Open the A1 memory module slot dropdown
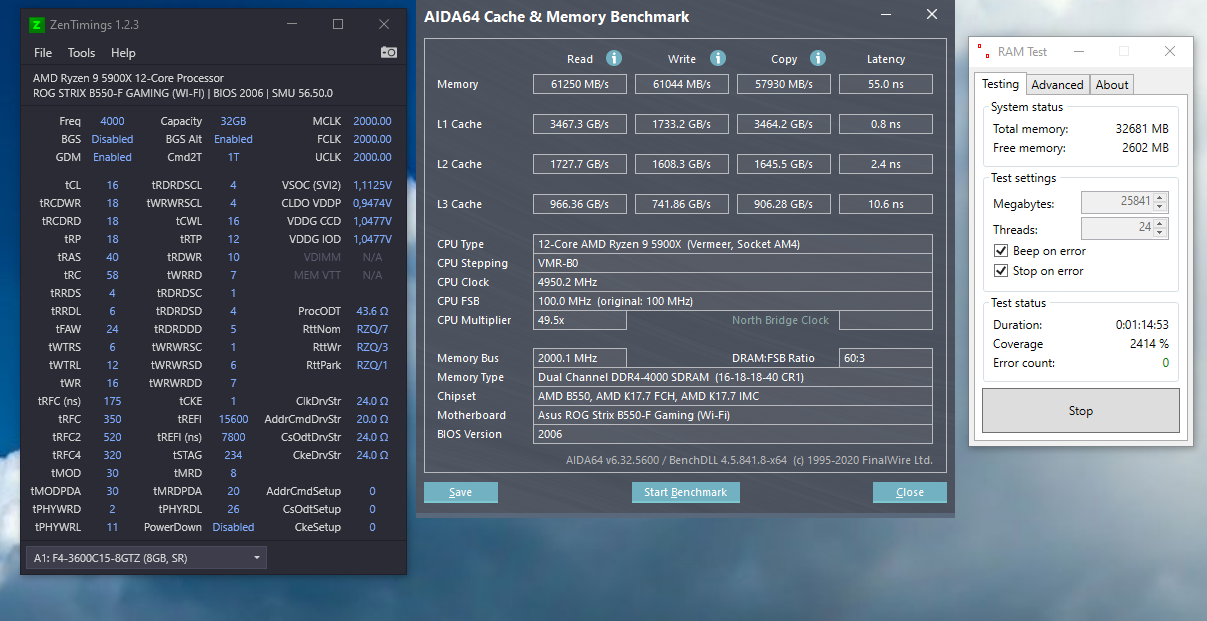 pos(146,558)
